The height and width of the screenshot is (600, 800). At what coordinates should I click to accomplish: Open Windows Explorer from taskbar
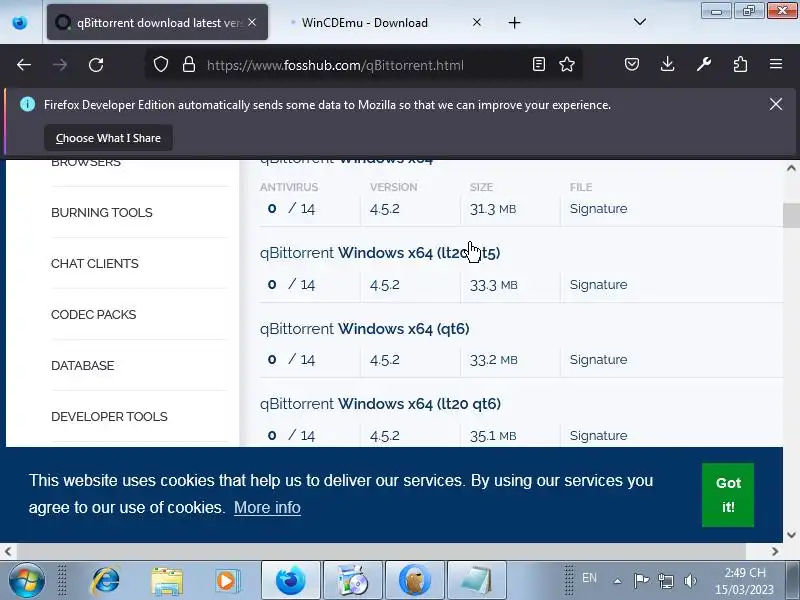click(167, 581)
